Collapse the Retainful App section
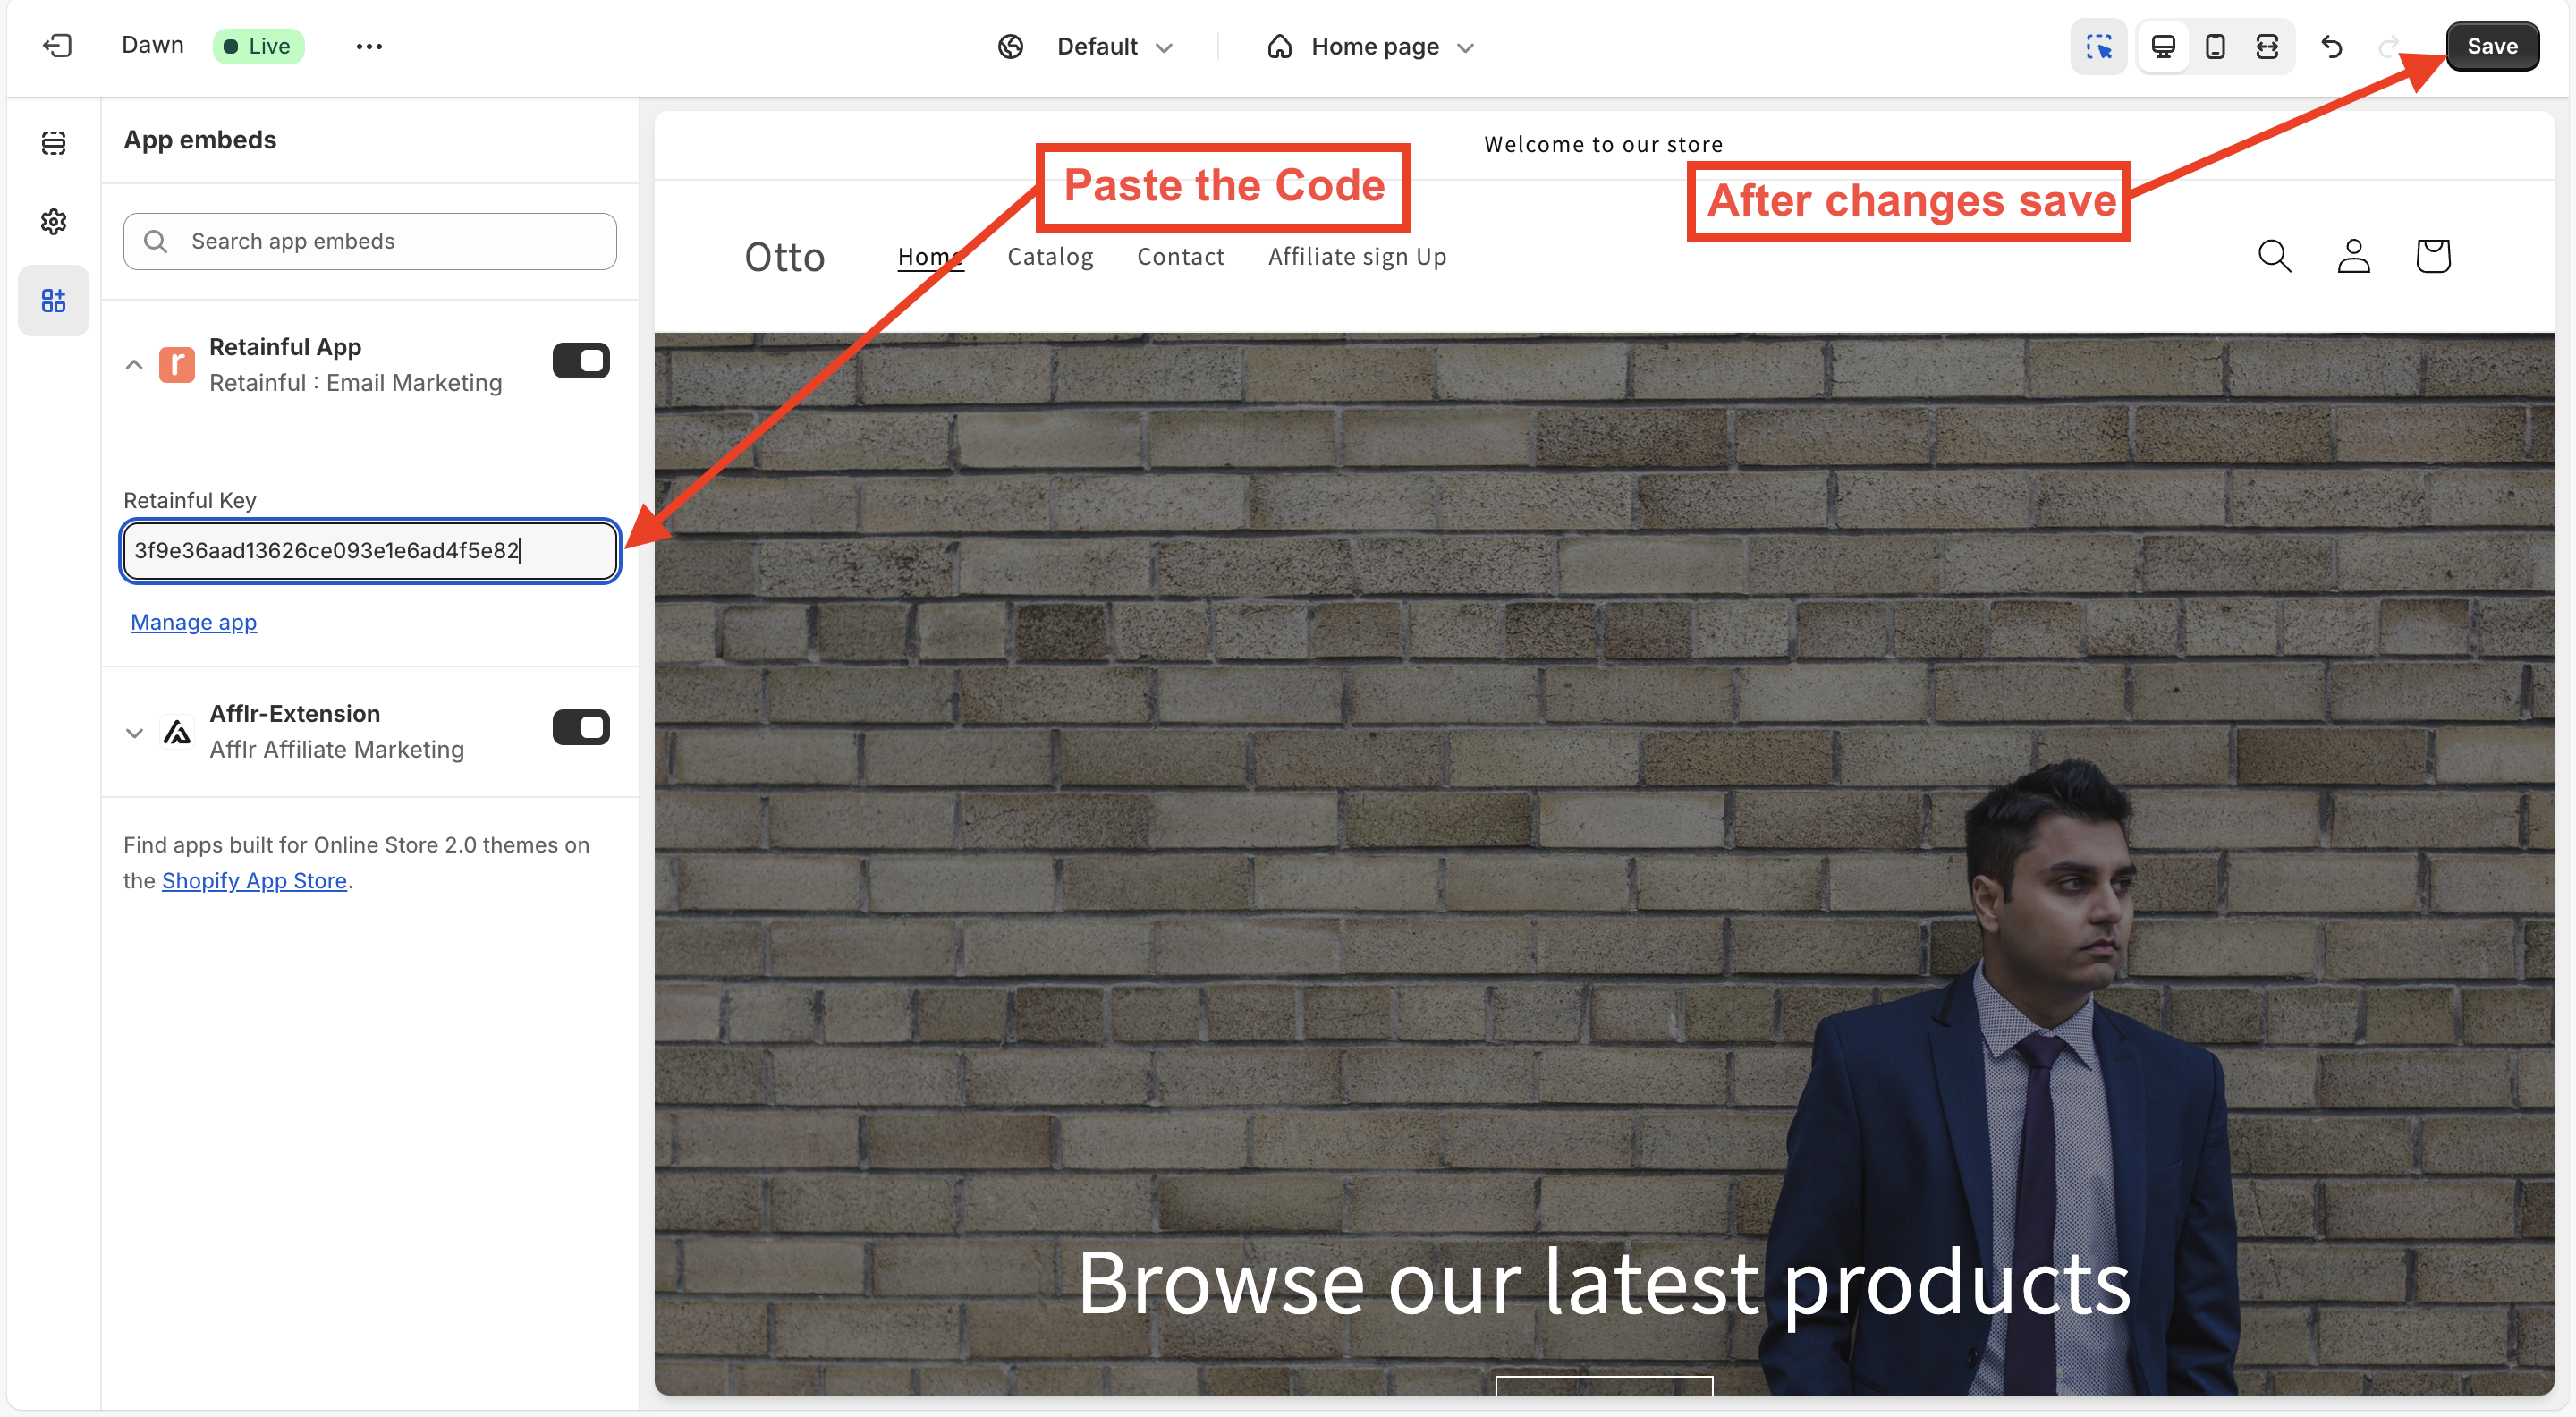The width and height of the screenshot is (2576, 1417). tap(134, 365)
